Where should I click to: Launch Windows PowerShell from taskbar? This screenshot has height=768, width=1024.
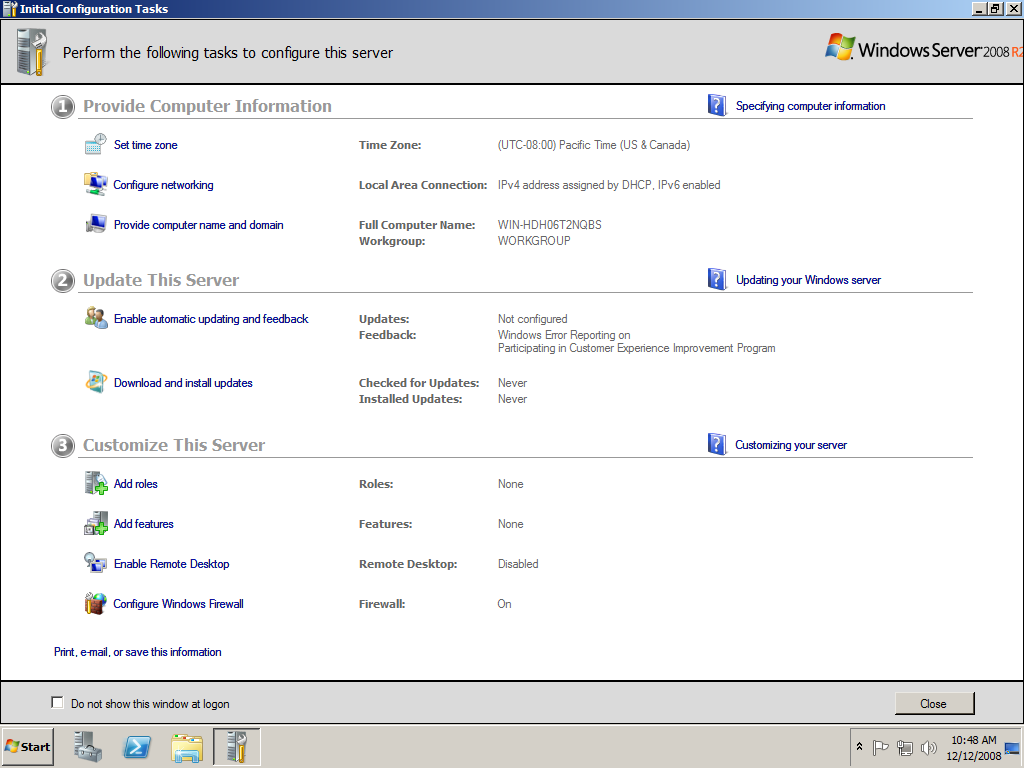tap(137, 747)
